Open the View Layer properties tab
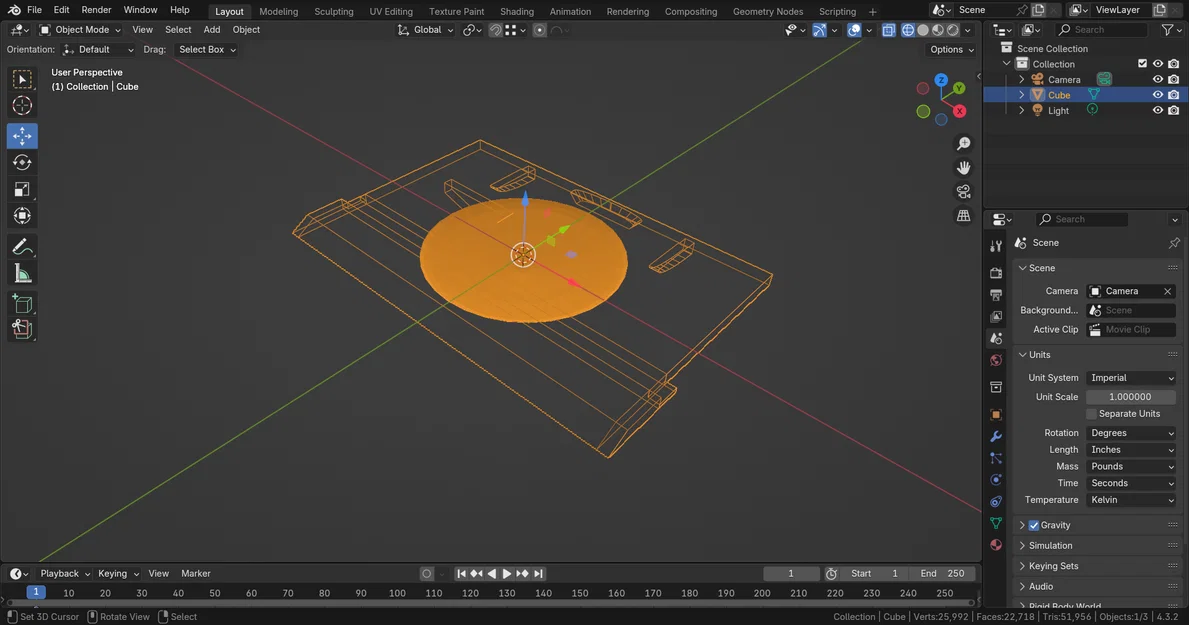The width and height of the screenshot is (1189, 625). (996, 316)
